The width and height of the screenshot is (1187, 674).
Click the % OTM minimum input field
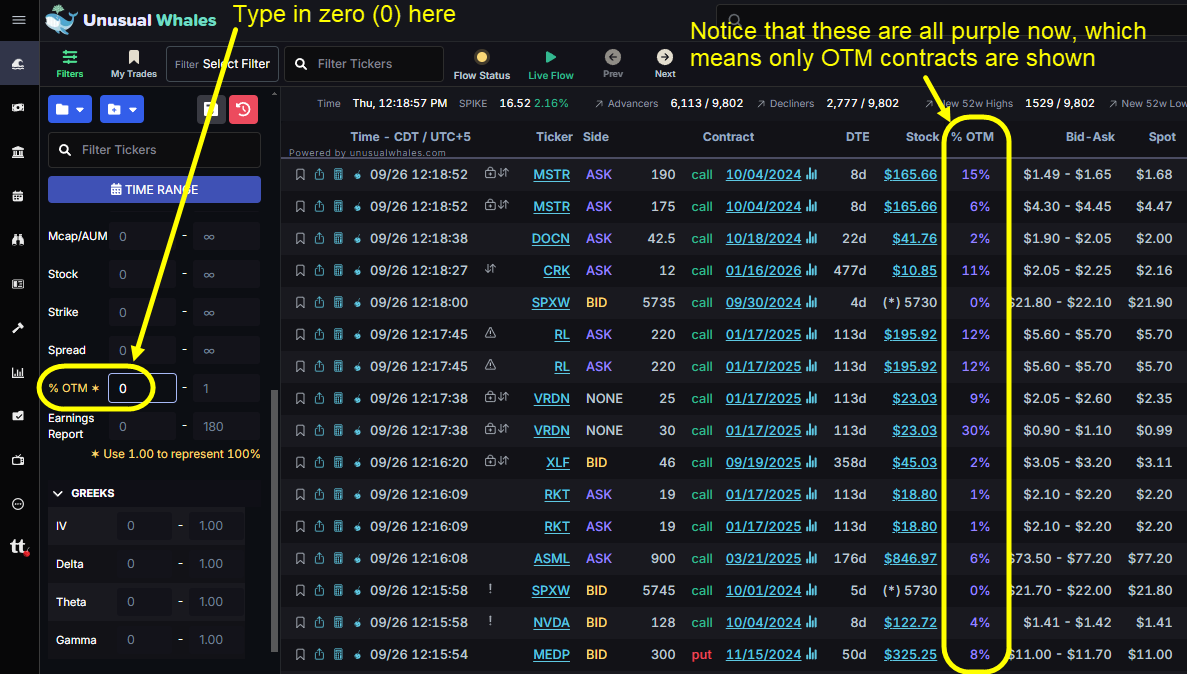(142, 388)
